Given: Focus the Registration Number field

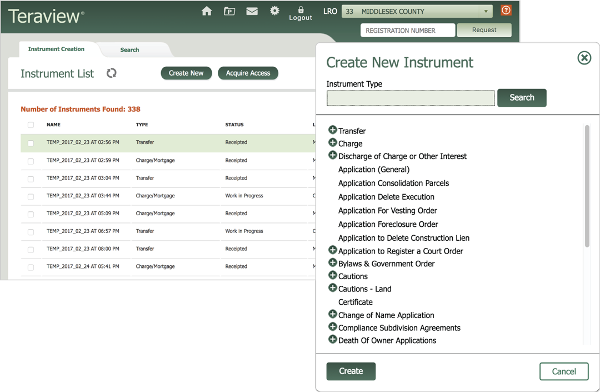Looking at the screenshot, I should [408, 30].
